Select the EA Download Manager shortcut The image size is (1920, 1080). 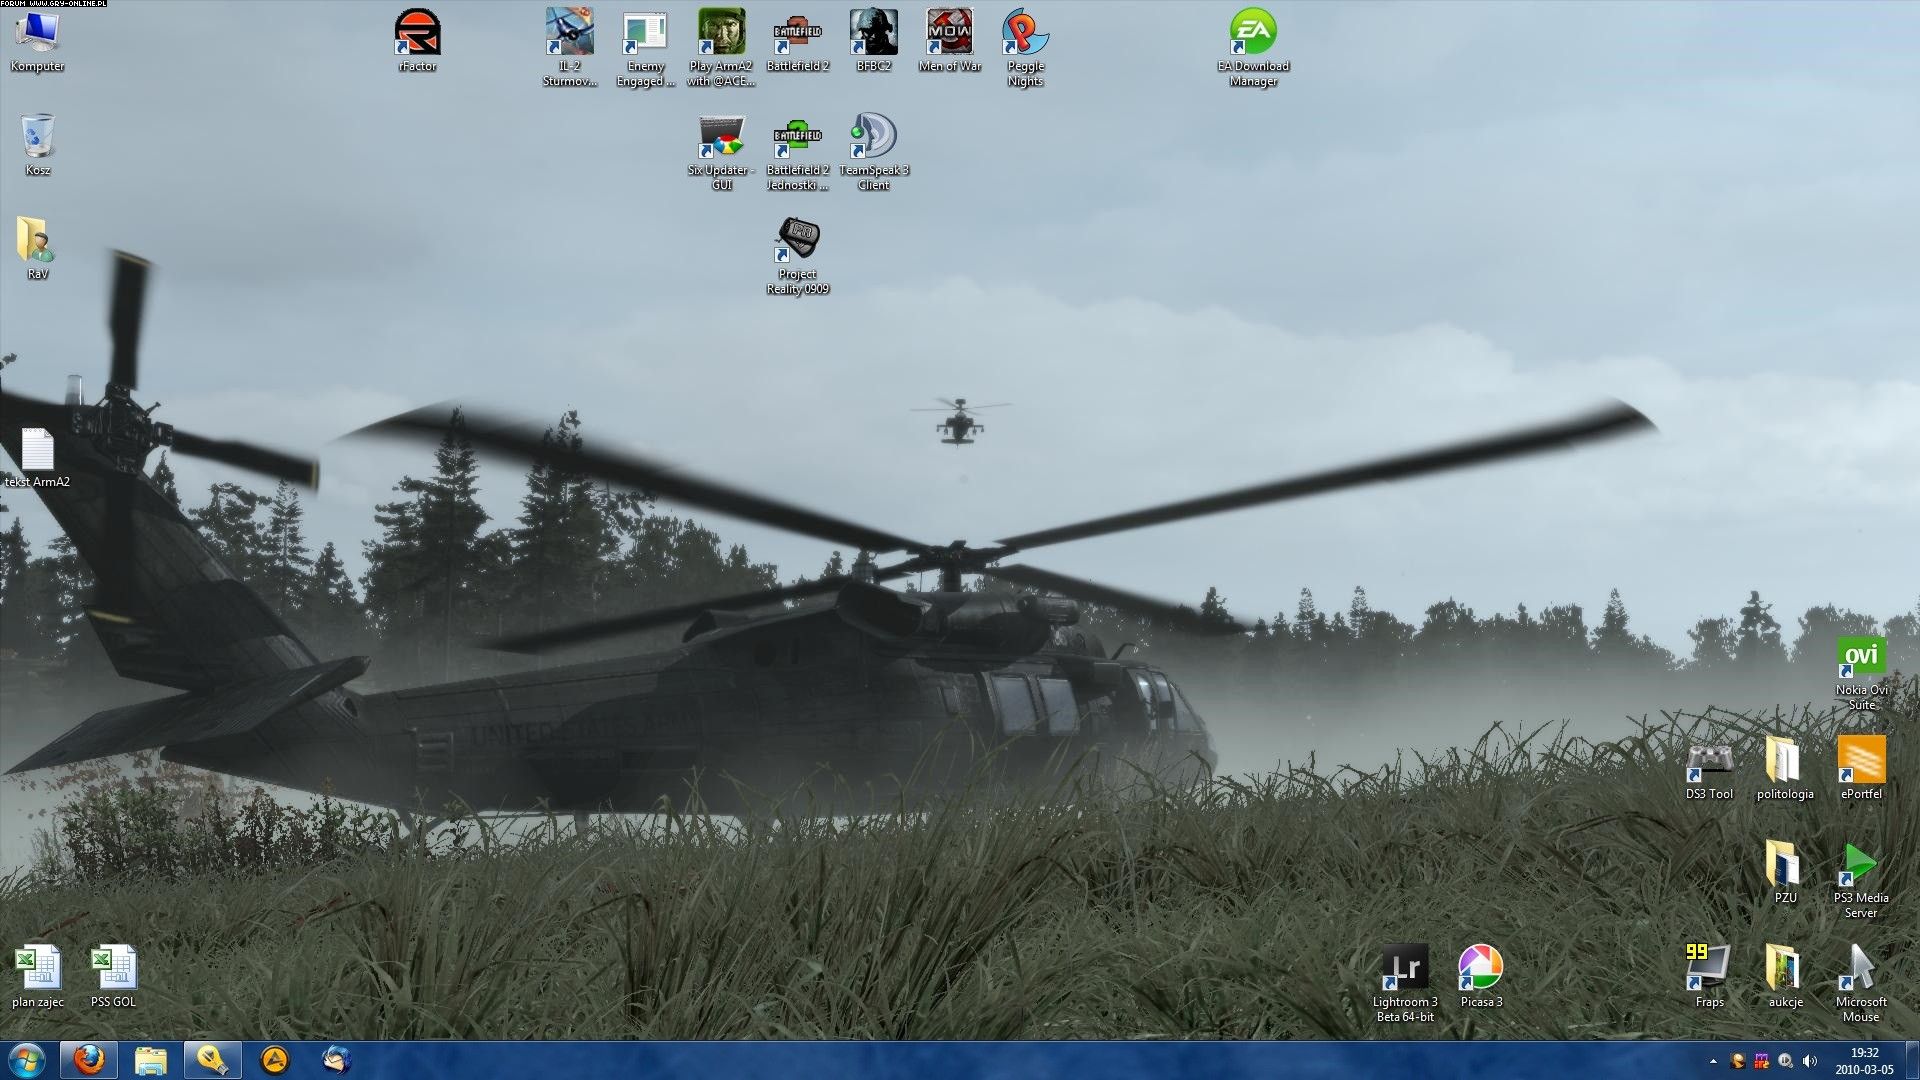[1253, 35]
